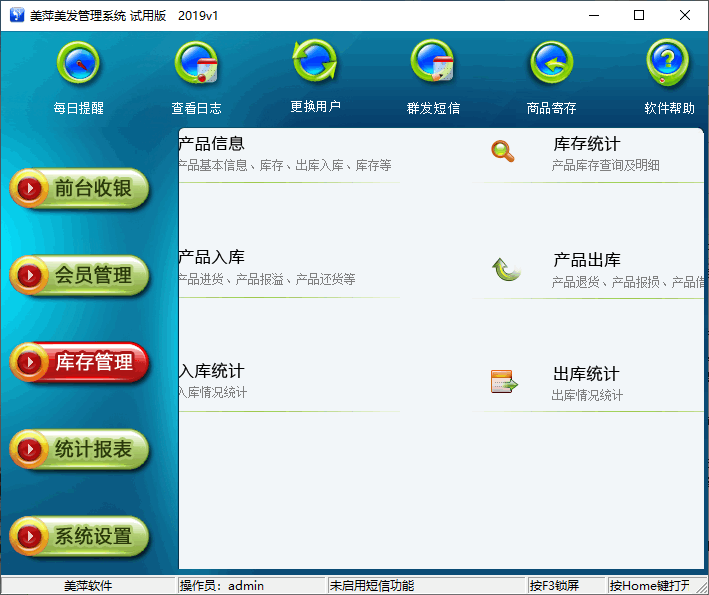
Task: Open the 群发短信 bulk SMS icon
Action: 432,61
